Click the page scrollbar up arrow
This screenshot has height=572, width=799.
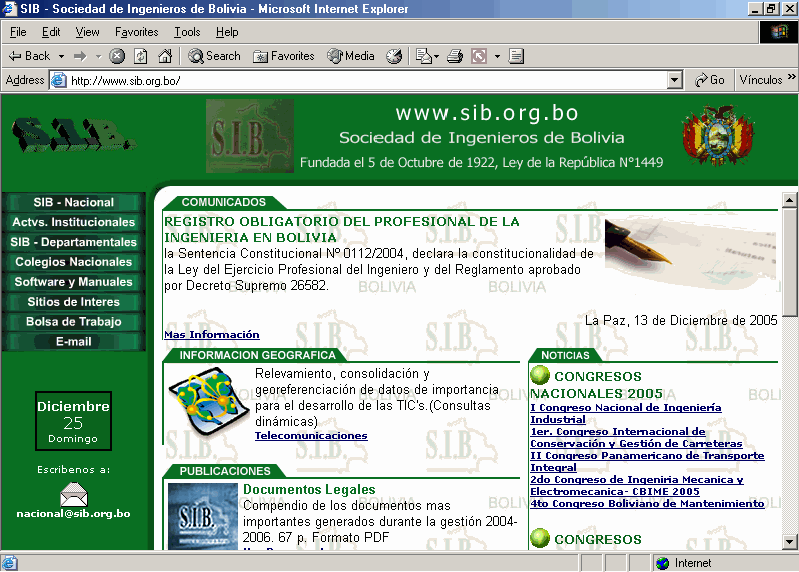(789, 200)
